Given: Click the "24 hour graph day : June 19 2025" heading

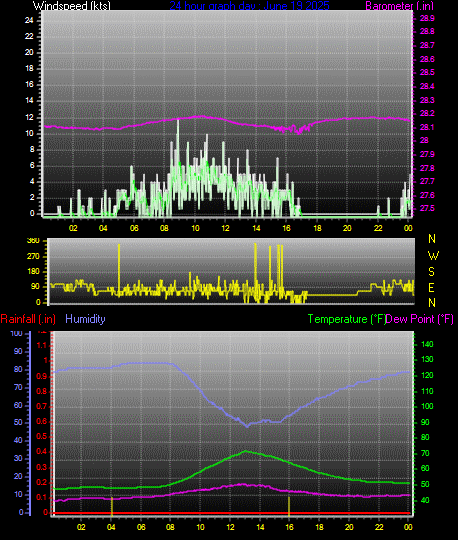Looking at the screenshot, I should tap(249, 6).
